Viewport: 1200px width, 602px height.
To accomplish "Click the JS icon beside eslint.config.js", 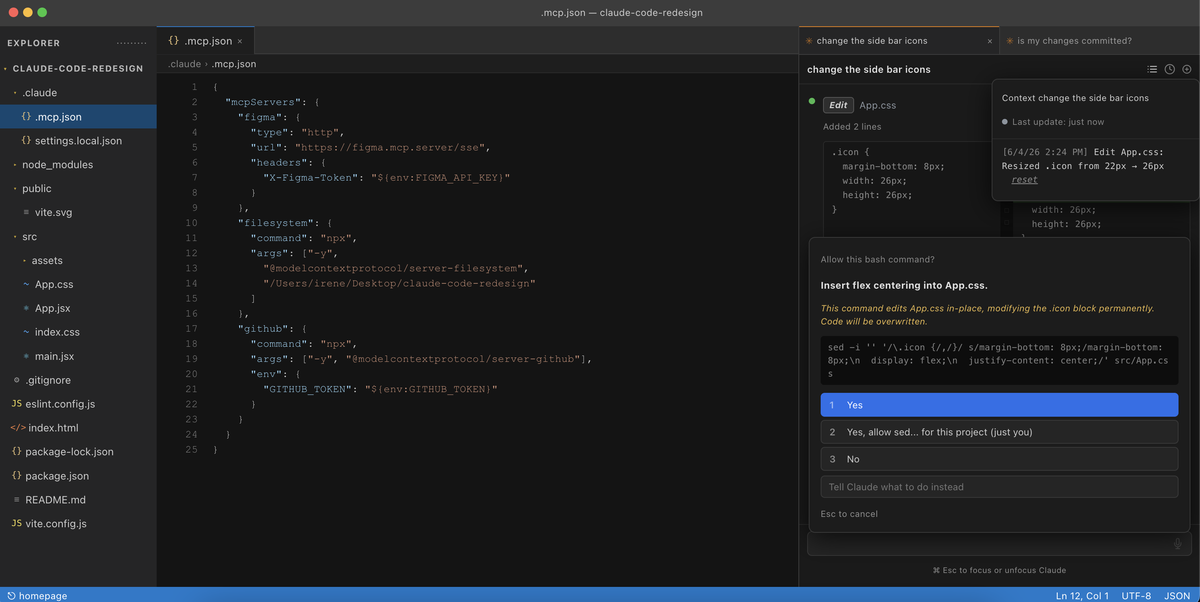I will point(17,404).
